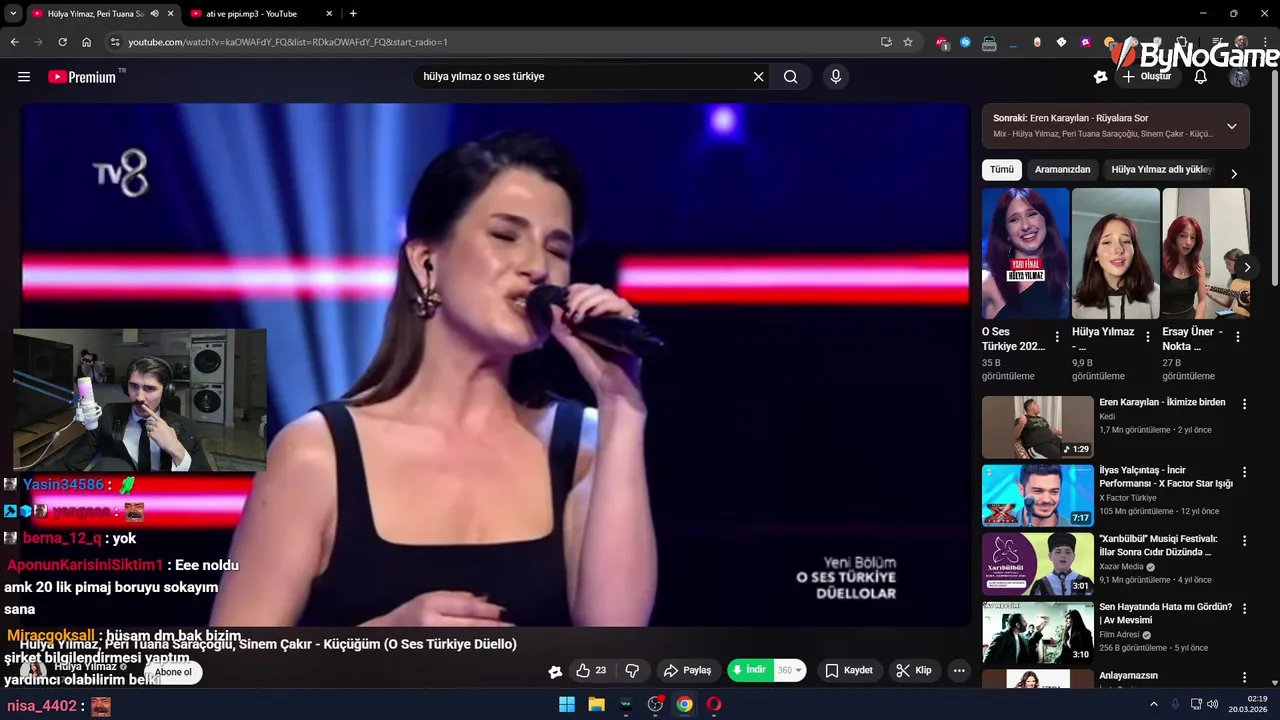The height and width of the screenshot is (720, 1280).
Task: Subscribe using the Abone ol button
Action: click(x=173, y=672)
